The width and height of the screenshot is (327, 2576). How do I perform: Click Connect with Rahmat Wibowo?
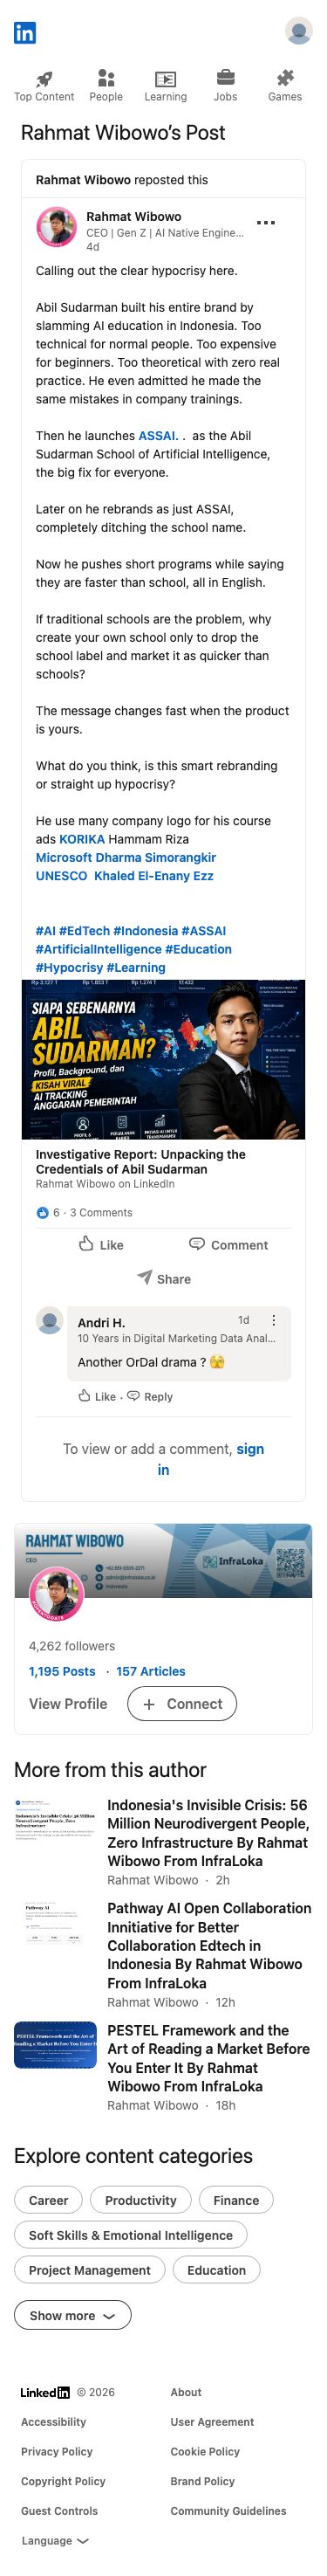point(182,1703)
